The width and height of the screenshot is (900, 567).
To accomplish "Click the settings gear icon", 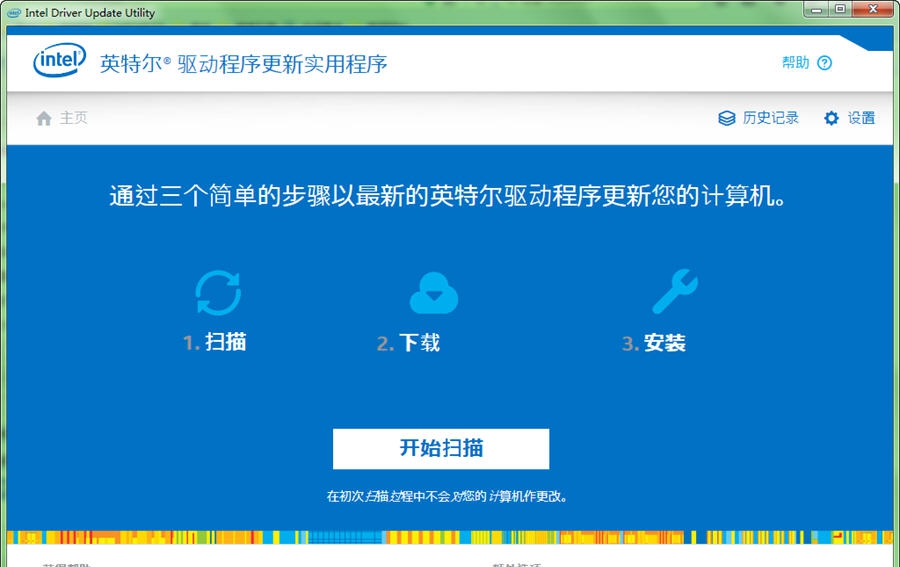I will coord(831,118).
